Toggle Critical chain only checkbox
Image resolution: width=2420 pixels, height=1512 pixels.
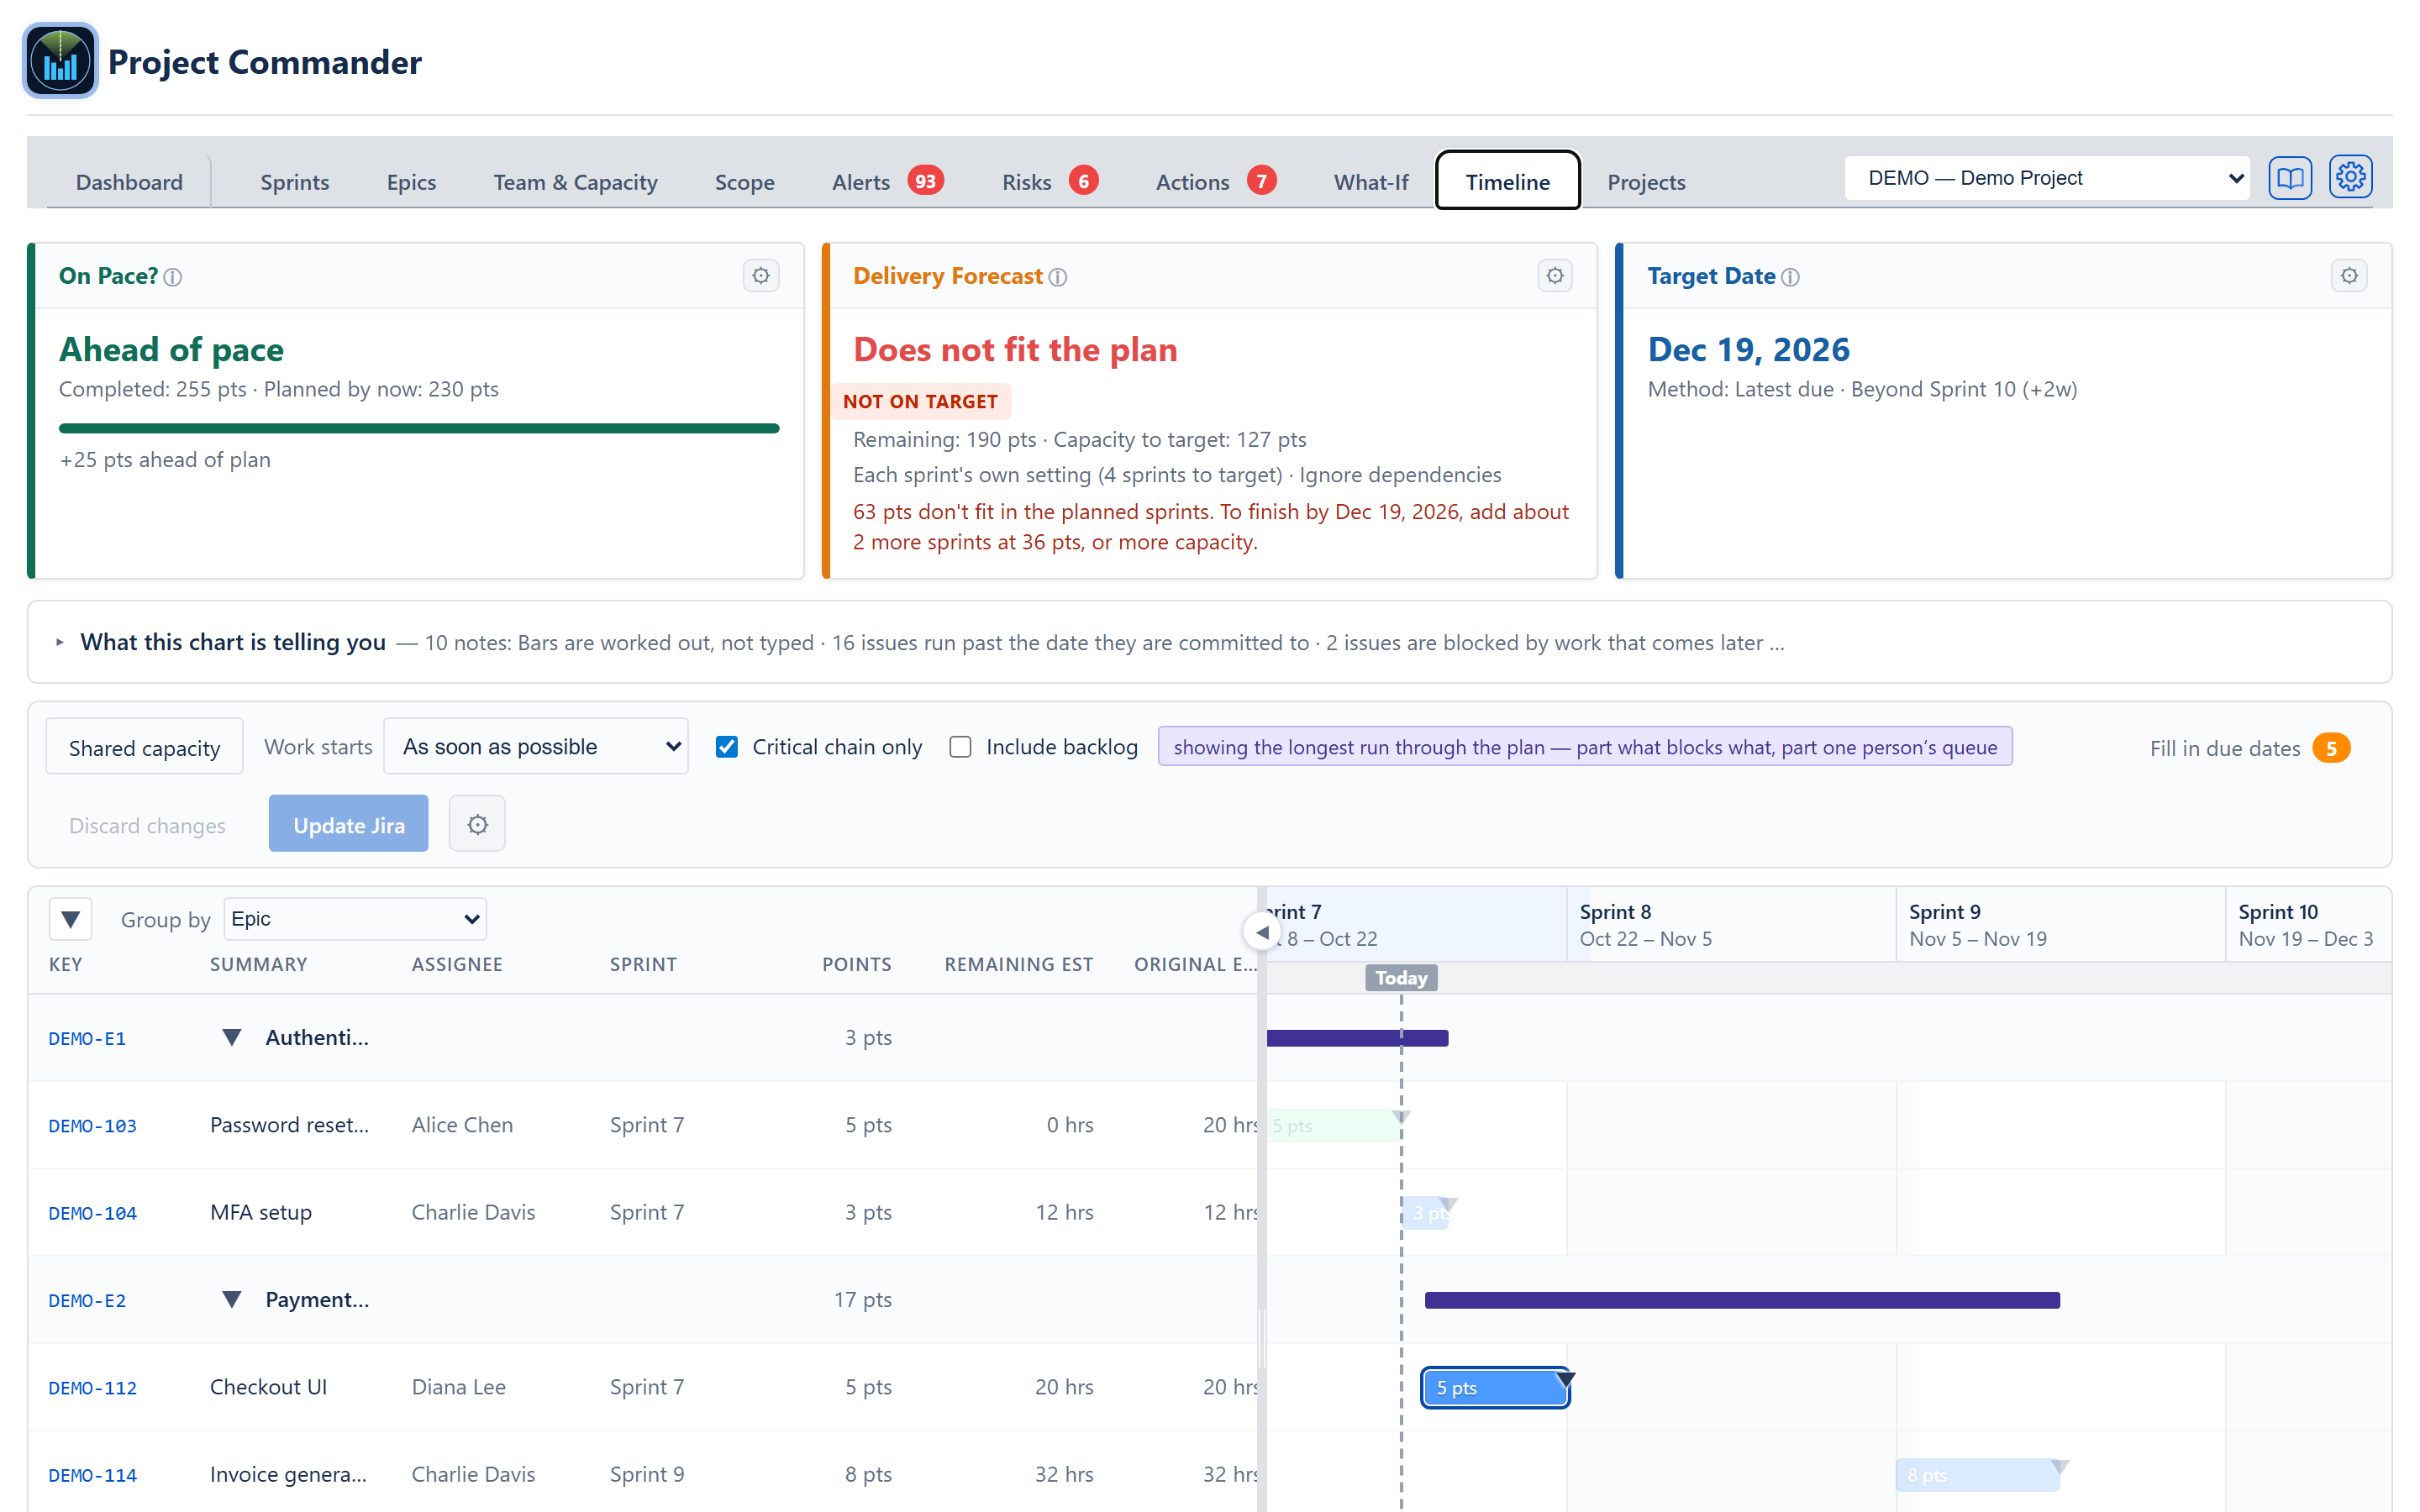coord(727,747)
